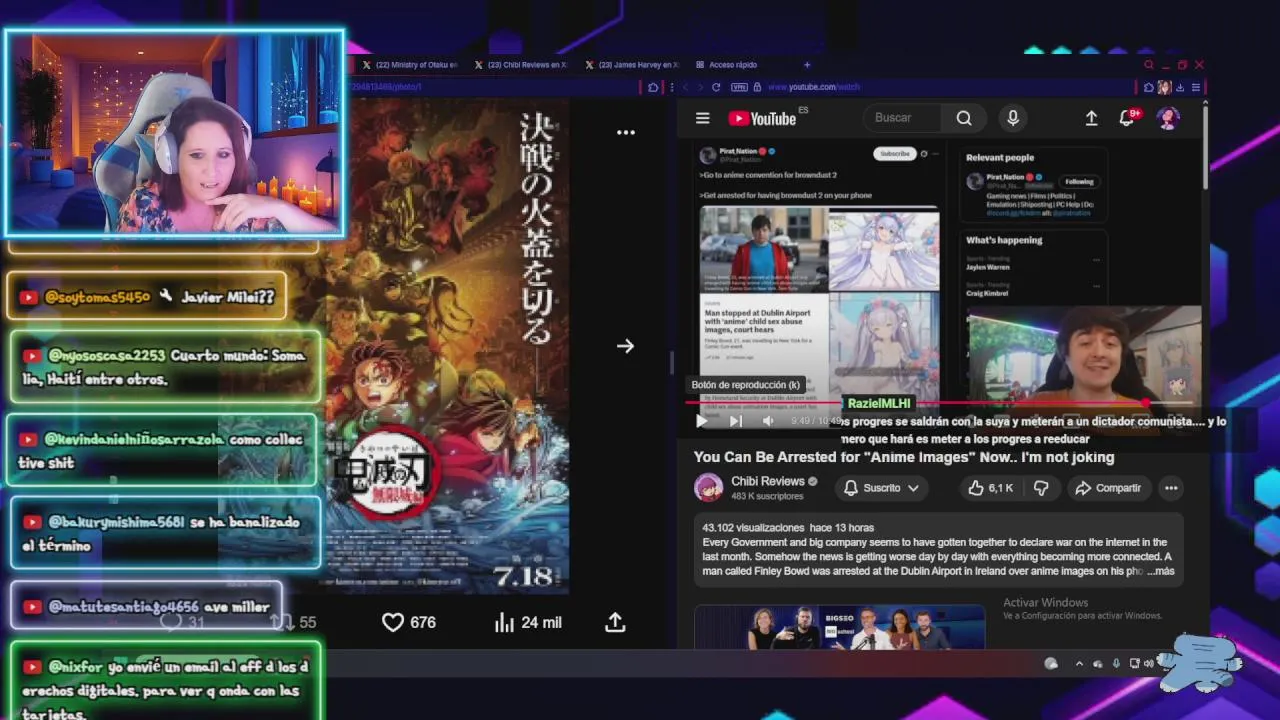
Task: Open the browser downloads icon
Action: (x=1180, y=87)
